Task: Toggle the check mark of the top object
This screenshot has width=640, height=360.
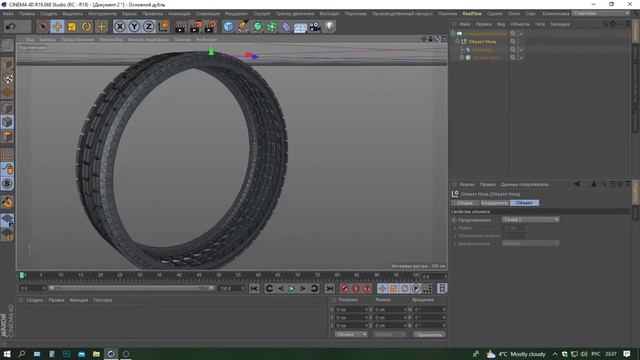Action: click(x=521, y=34)
